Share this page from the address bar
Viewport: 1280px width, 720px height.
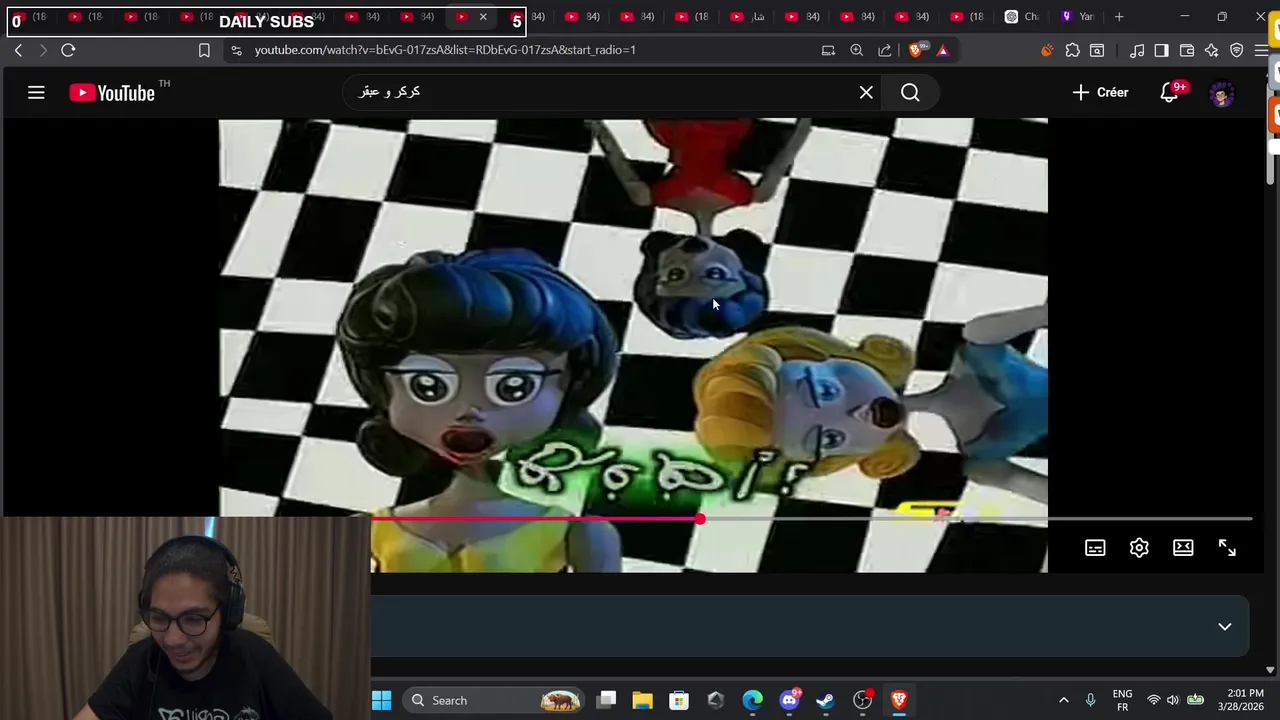tap(885, 50)
